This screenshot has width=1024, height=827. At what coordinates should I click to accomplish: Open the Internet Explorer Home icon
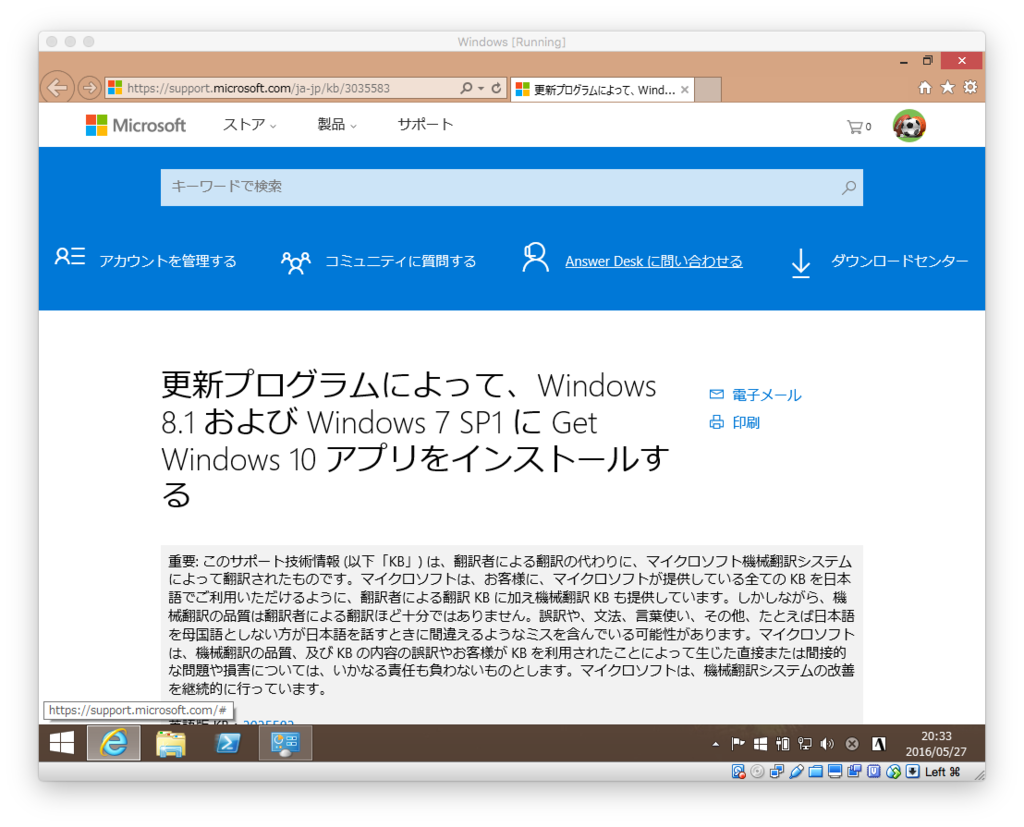925,88
